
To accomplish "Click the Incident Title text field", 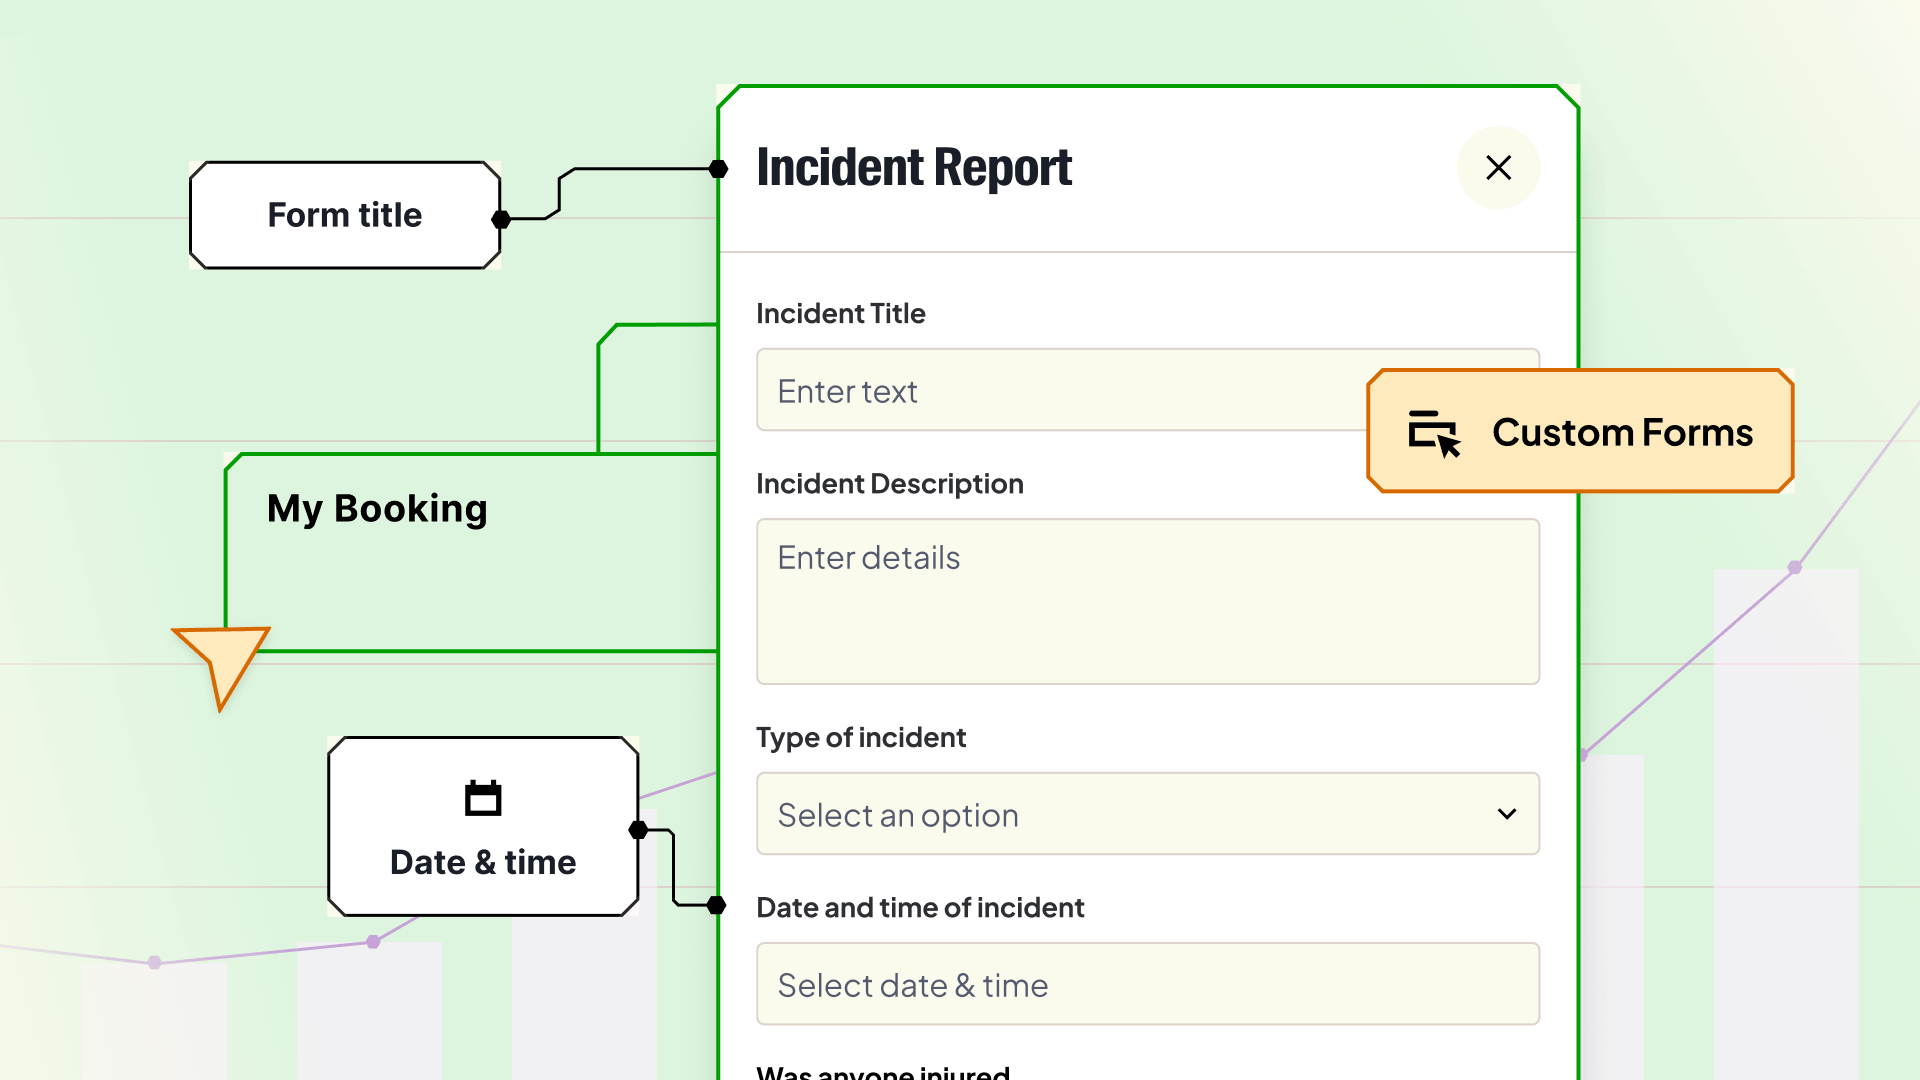I will 1060,390.
